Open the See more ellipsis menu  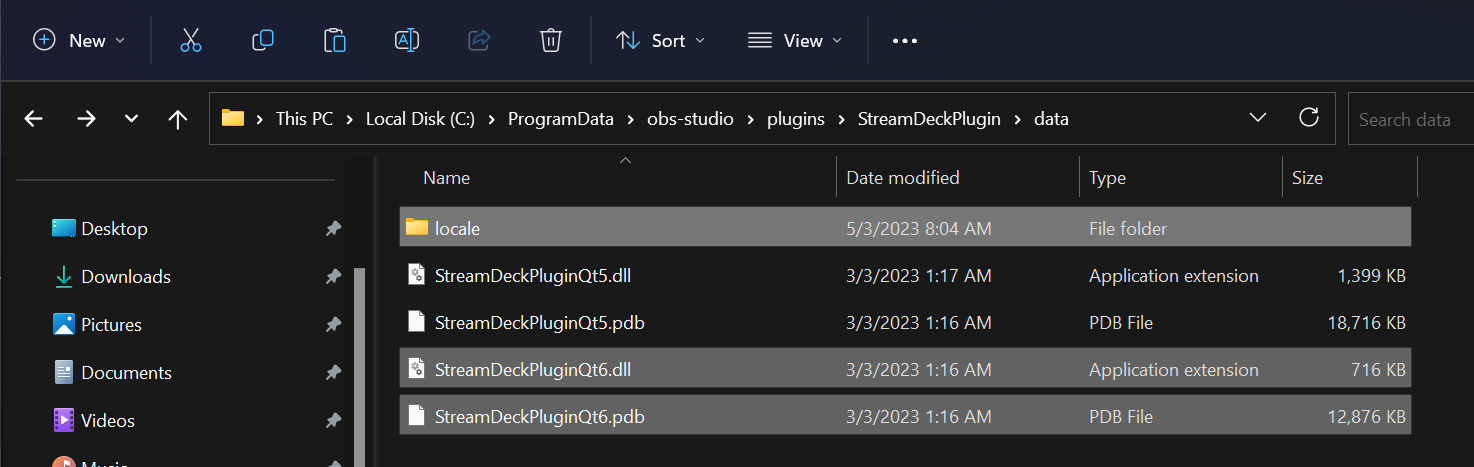(905, 41)
